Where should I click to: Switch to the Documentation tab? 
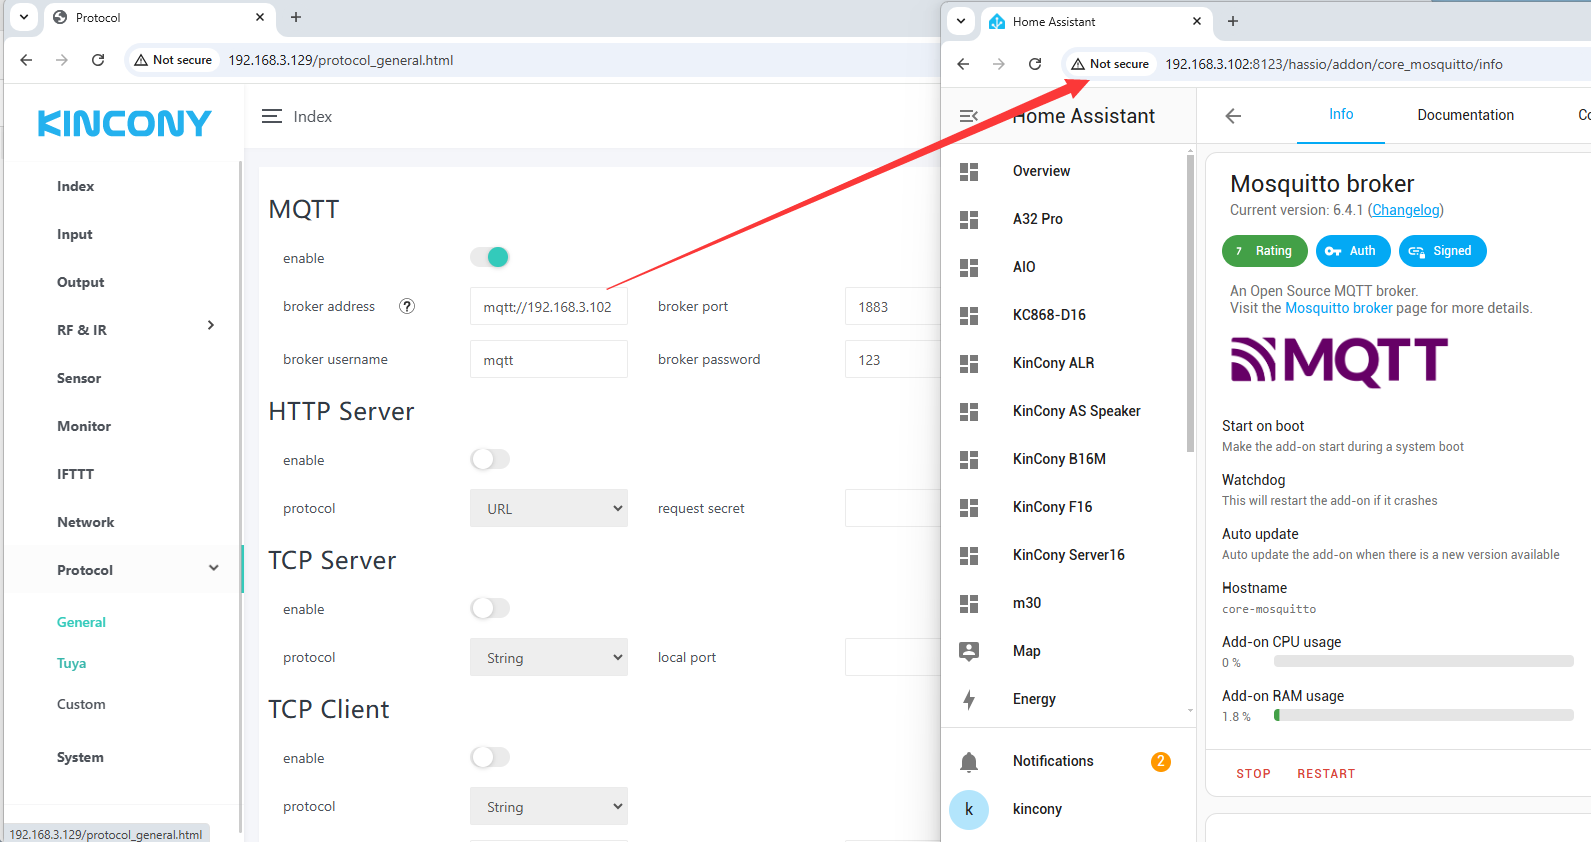click(1465, 115)
